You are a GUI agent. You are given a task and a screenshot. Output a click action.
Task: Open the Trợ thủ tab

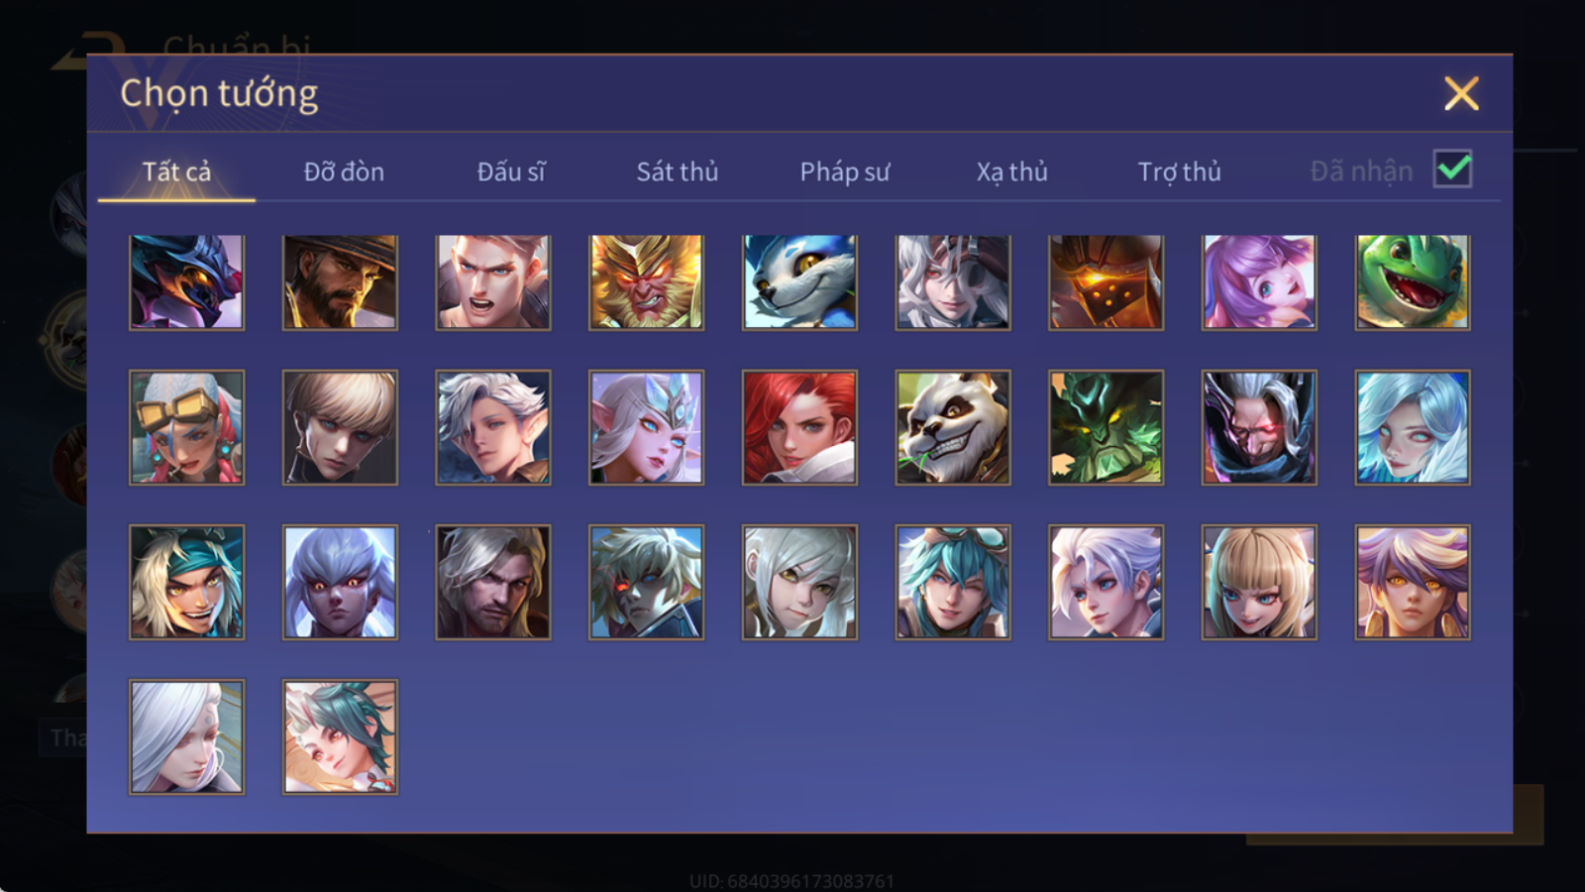[x=1179, y=172]
